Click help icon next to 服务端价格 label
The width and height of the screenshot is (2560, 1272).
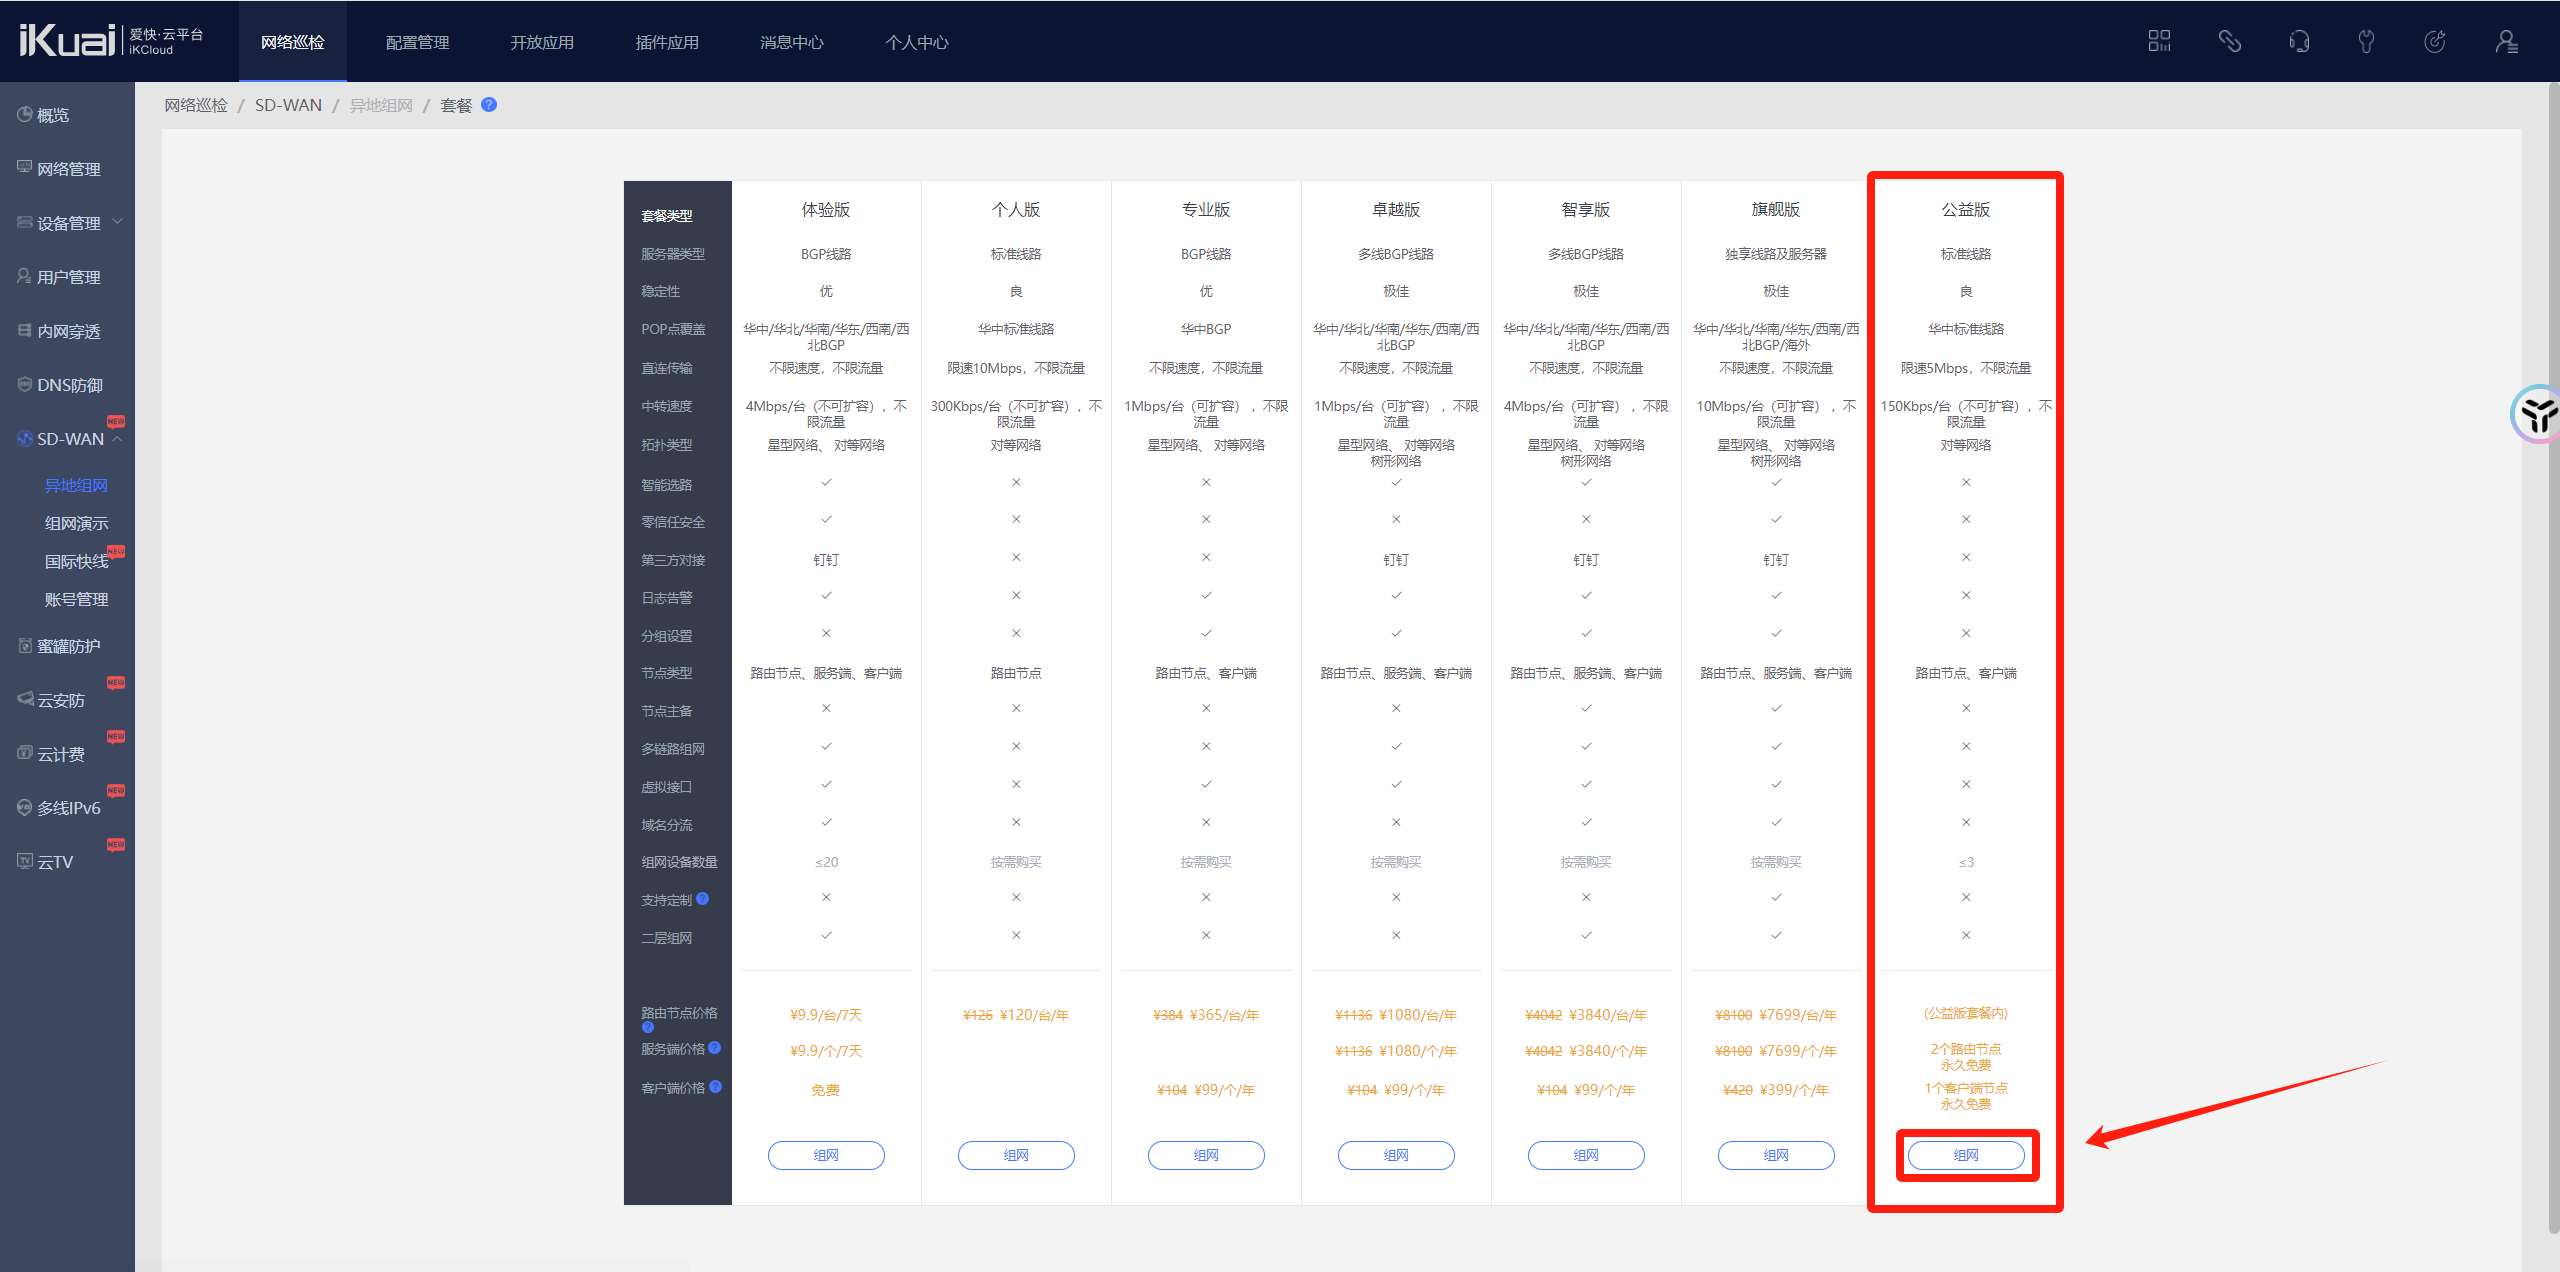715,1048
